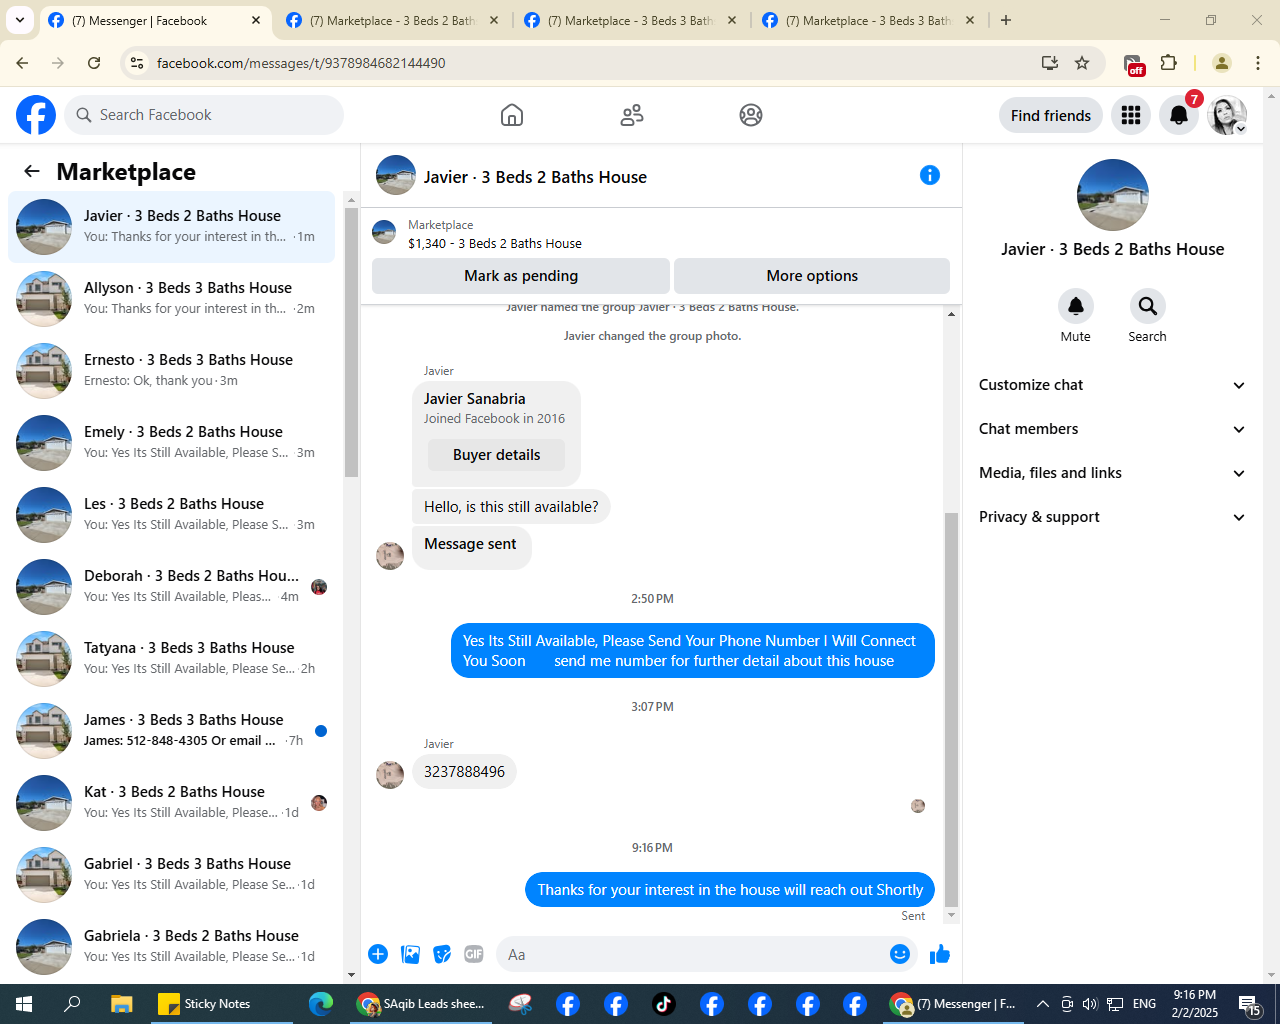Viewport: 1280px width, 1024px height.
Task: Open Windows notification center icon
Action: pyautogui.click(x=1250, y=1004)
